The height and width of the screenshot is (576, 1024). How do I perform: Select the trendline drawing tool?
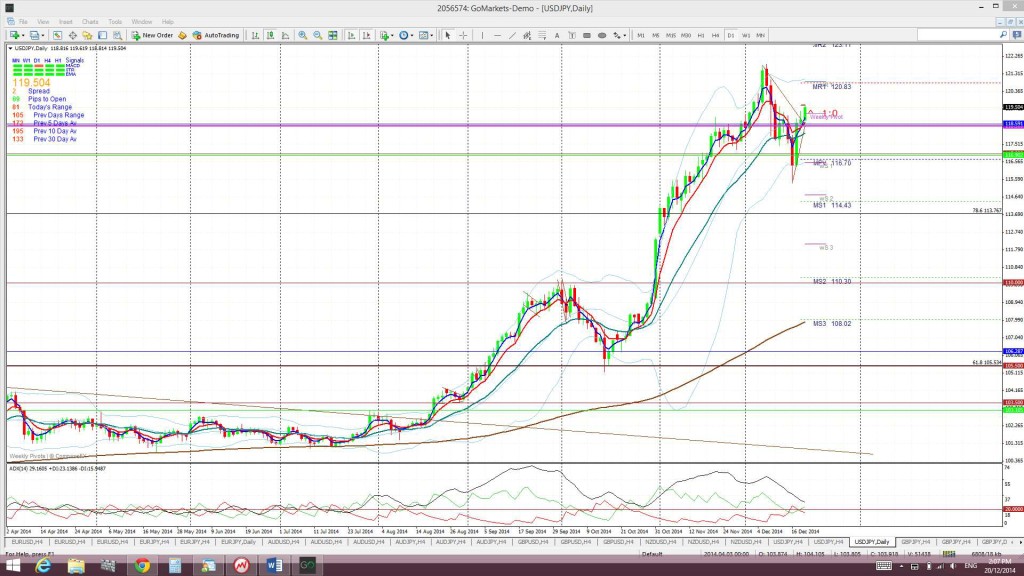coord(512,35)
